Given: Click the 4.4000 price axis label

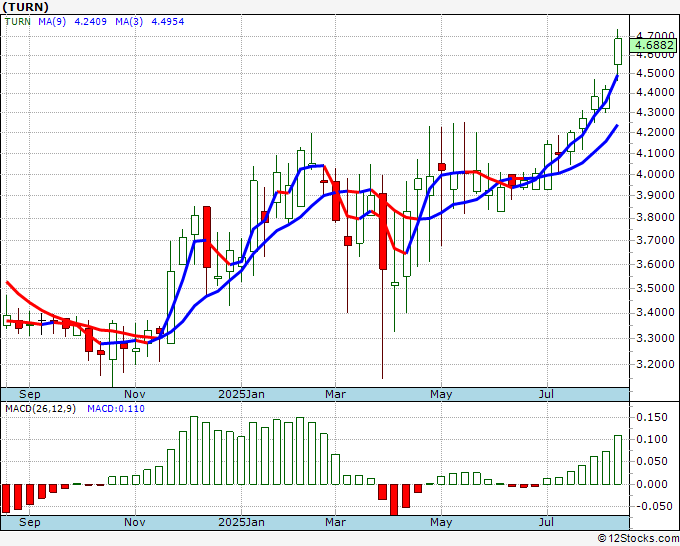Looking at the screenshot, I should click(x=655, y=92).
